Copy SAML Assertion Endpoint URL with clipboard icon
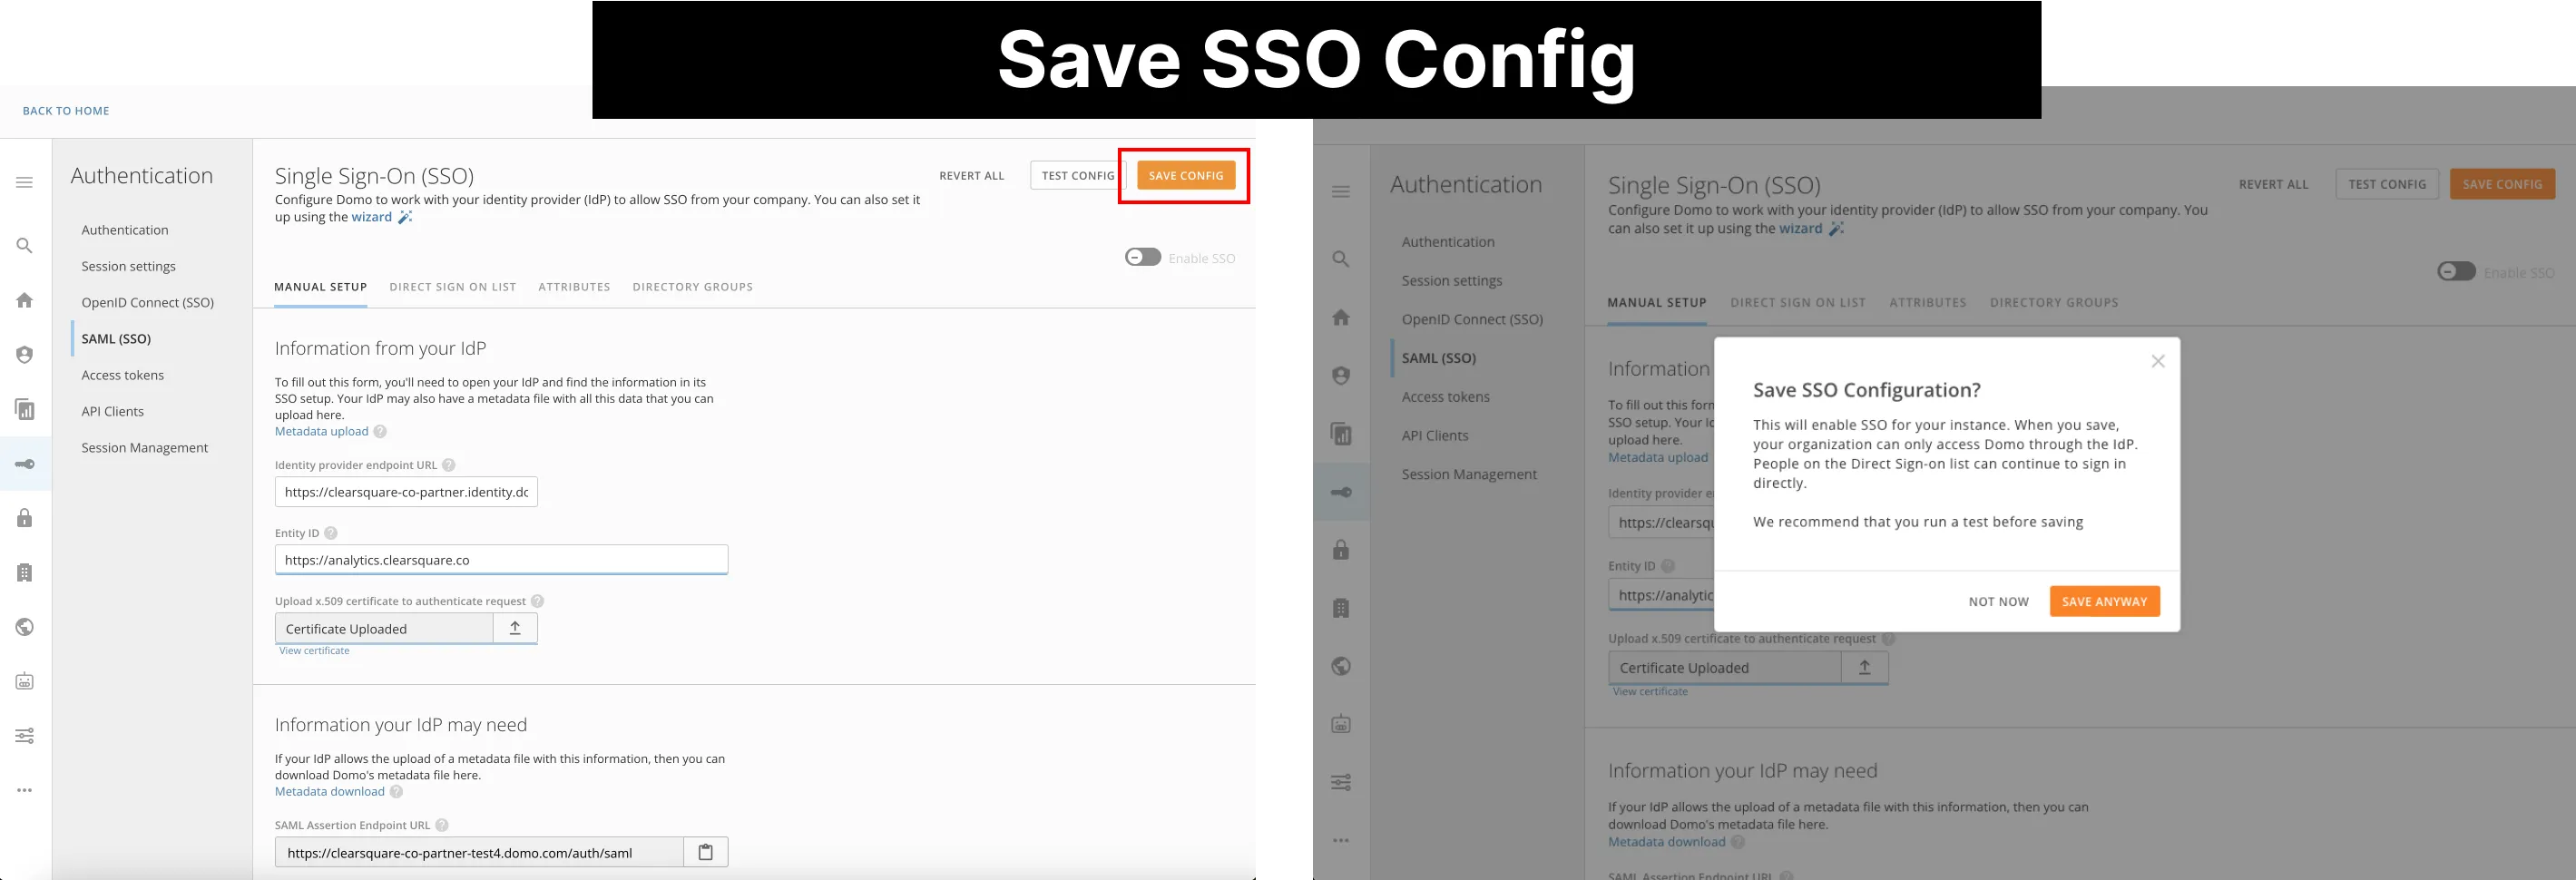 [x=705, y=852]
